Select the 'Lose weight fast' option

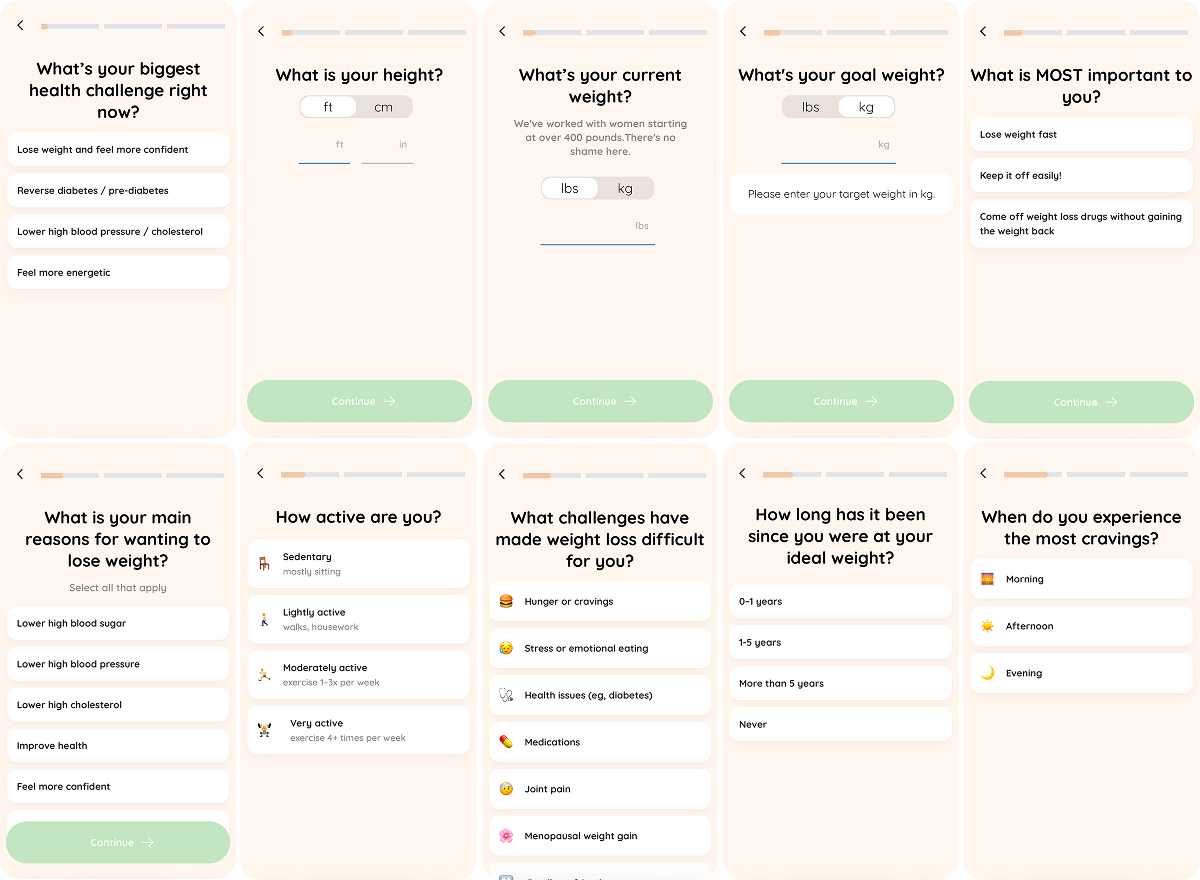[x=1081, y=134]
